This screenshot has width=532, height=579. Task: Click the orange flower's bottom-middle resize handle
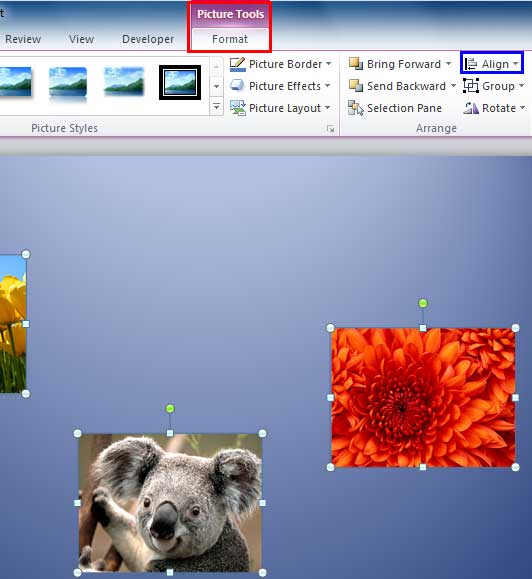click(423, 467)
